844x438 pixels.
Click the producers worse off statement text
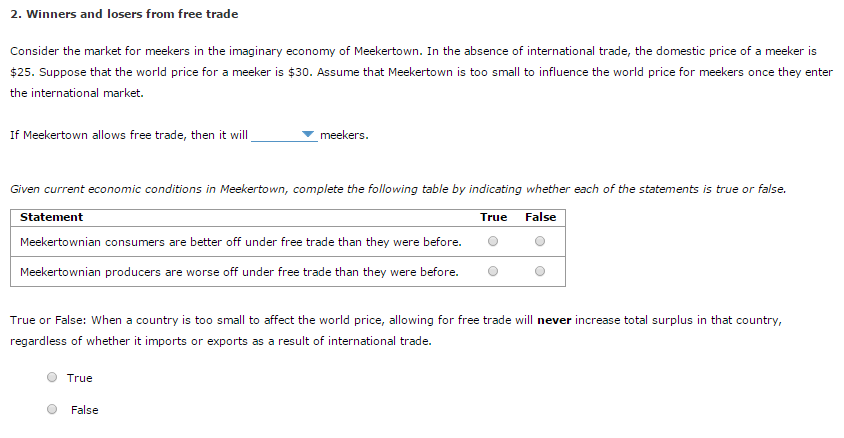239,272
